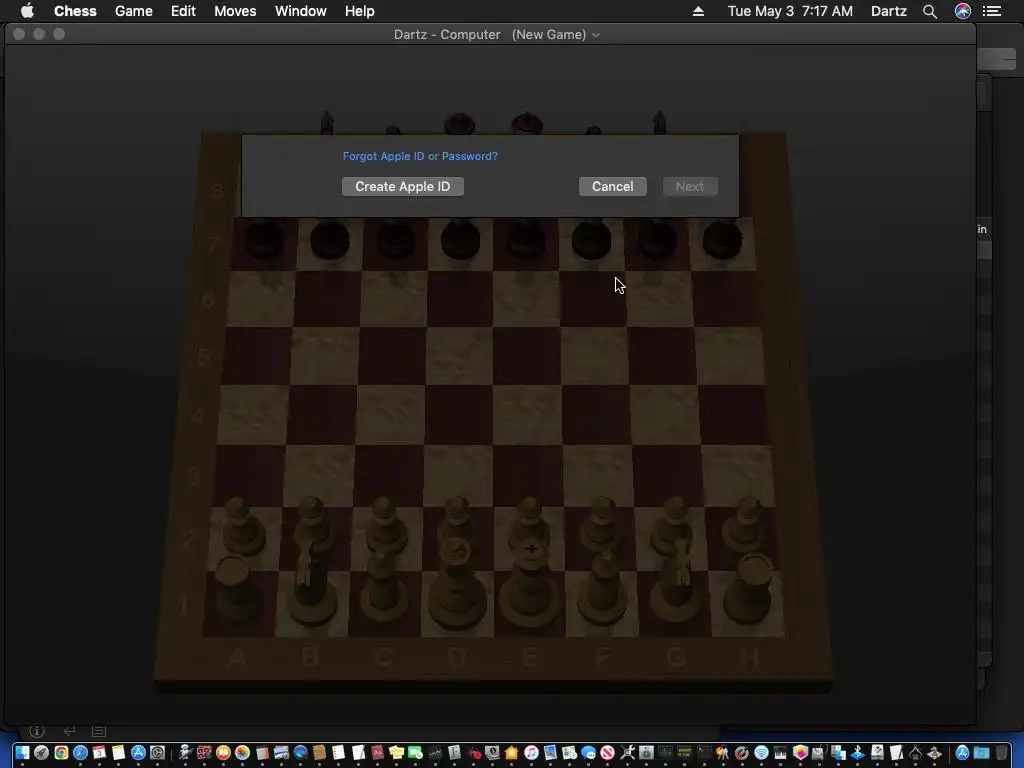Launch QuickTime Player from the Dock
This screenshot has width=1024, height=768.
click(300, 752)
